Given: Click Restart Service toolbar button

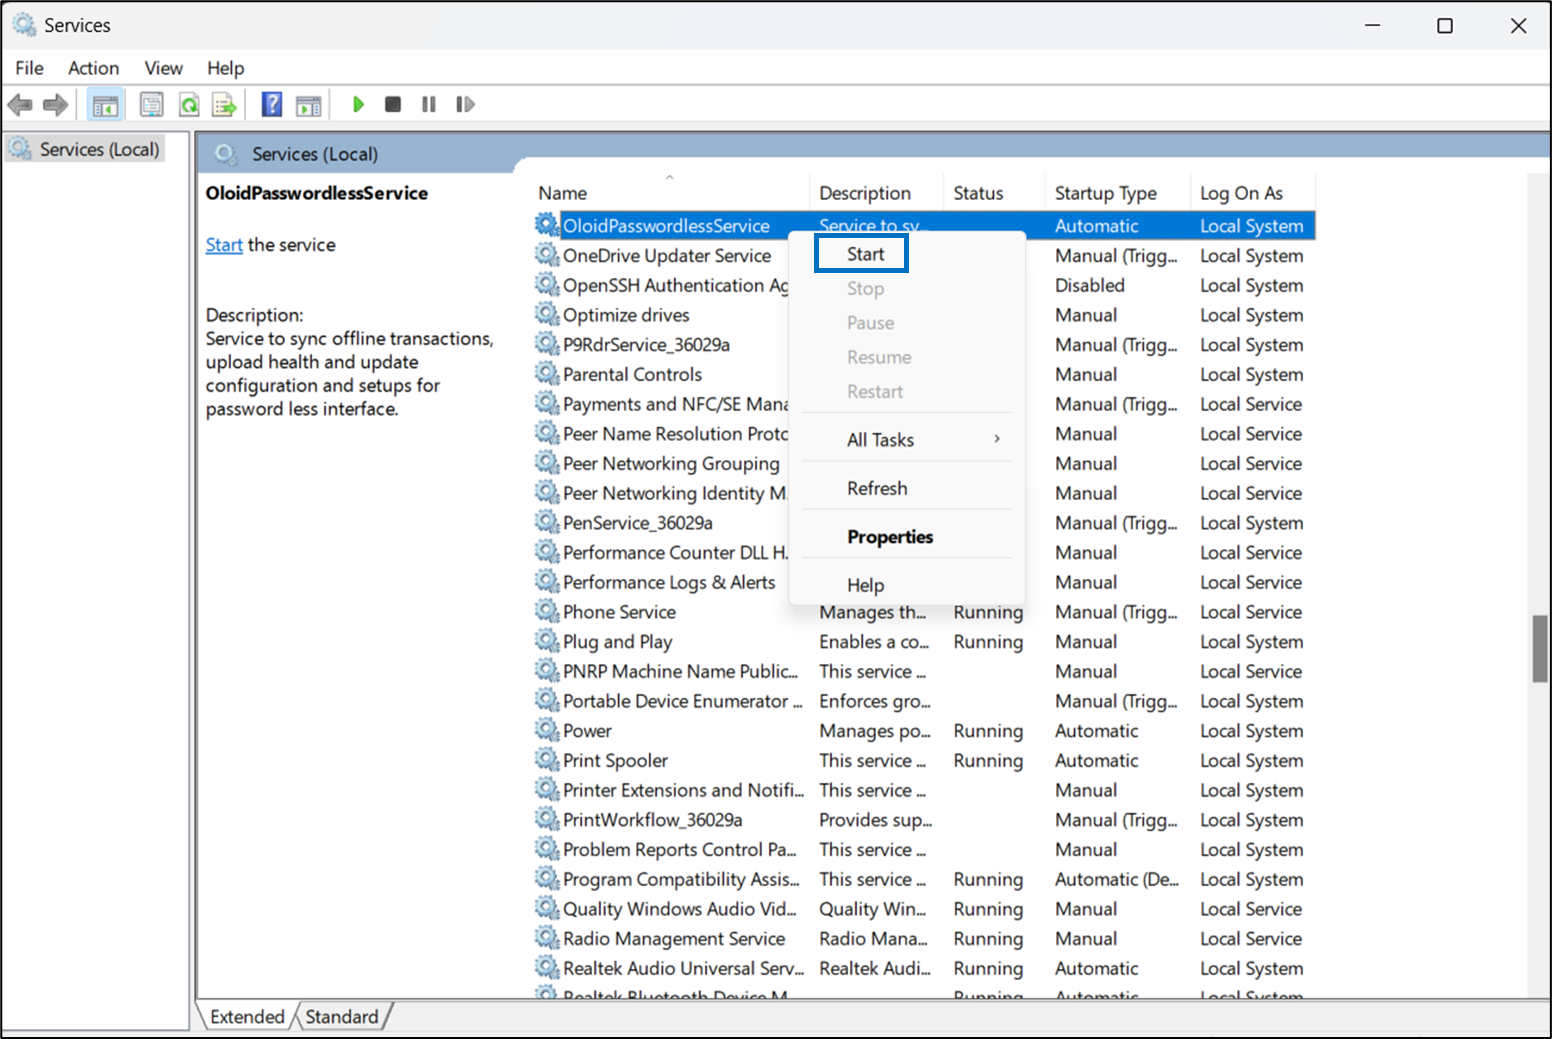Looking at the screenshot, I should (x=465, y=104).
